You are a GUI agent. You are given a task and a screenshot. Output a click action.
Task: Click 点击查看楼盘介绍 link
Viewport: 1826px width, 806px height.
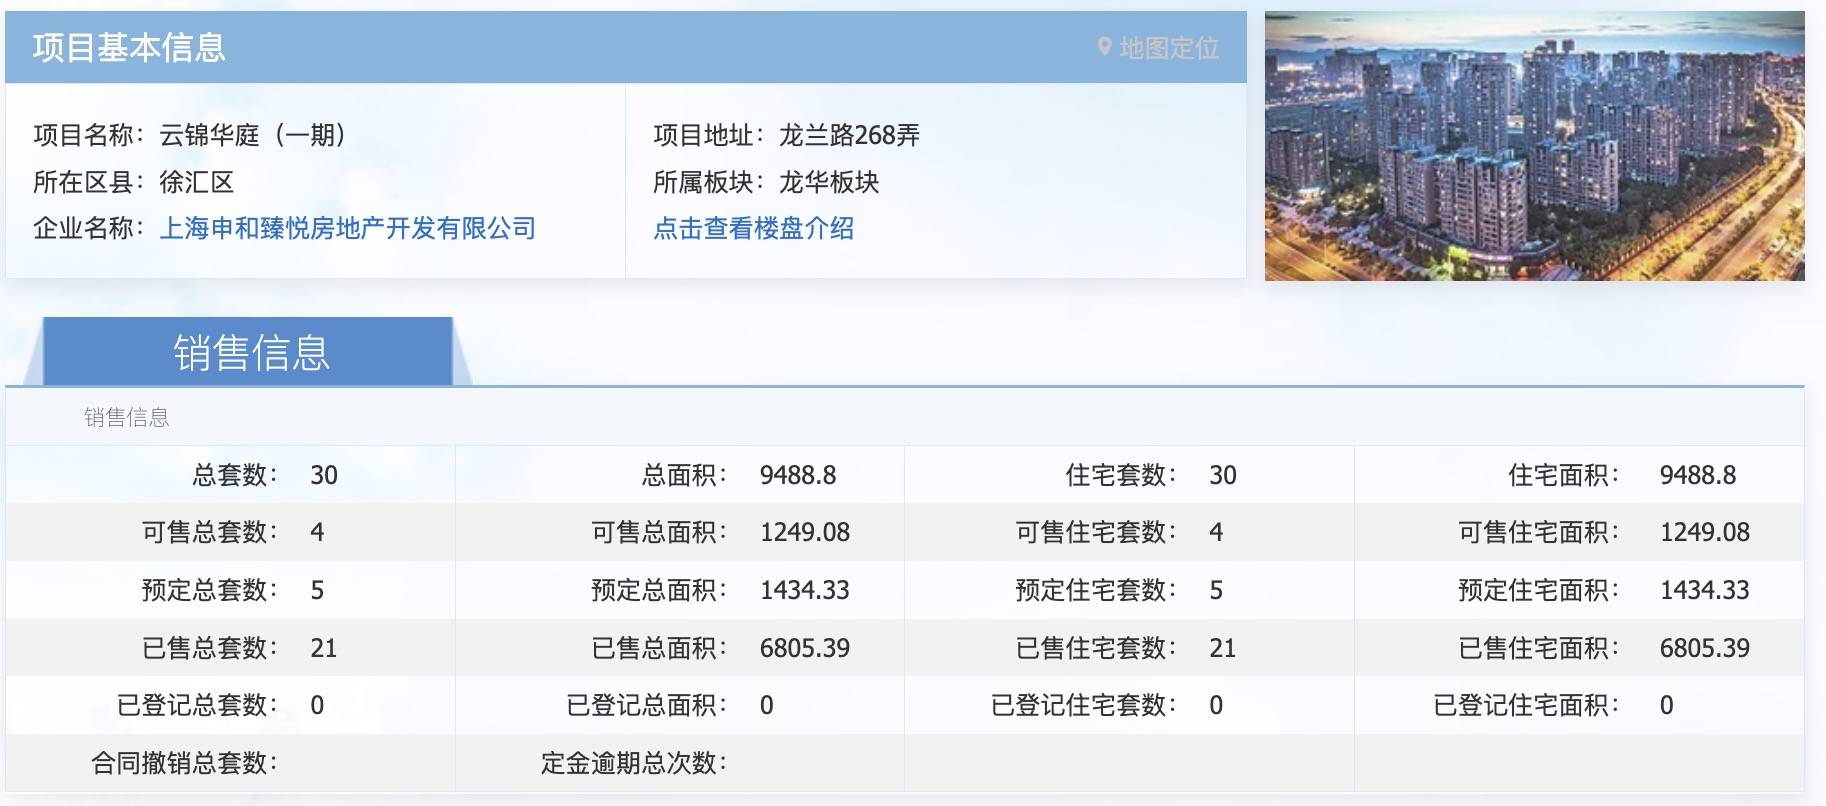[x=753, y=228]
